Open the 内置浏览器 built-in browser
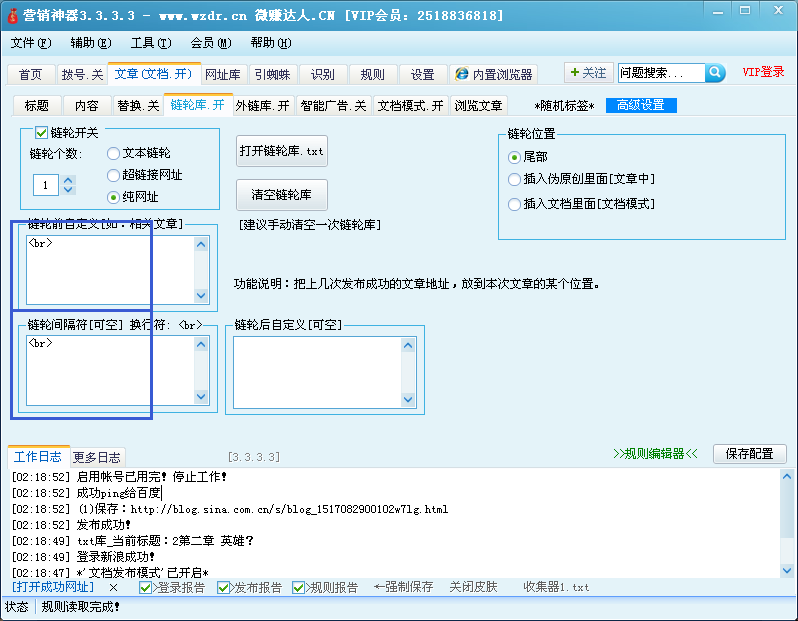The height and width of the screenshot is (621, 798). tap(493, 74)
